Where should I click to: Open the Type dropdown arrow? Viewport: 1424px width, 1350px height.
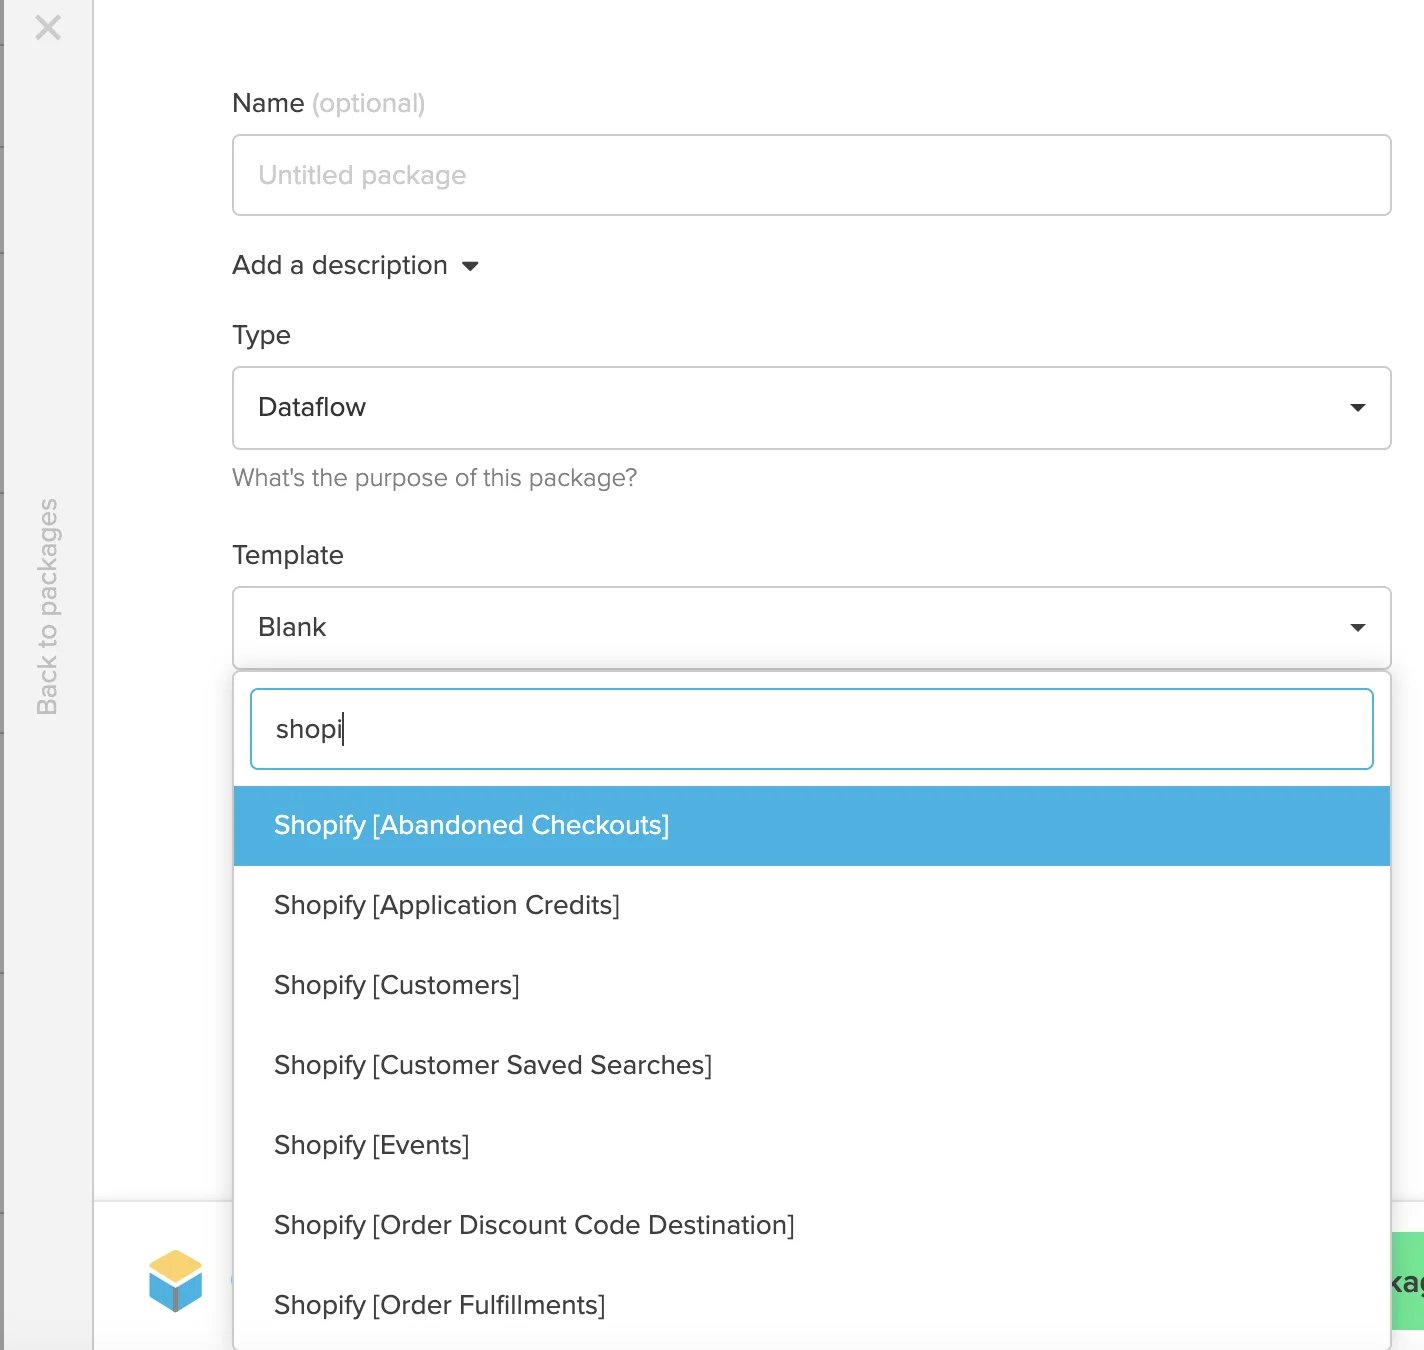pyautogui.click(x=1357, y=408)
